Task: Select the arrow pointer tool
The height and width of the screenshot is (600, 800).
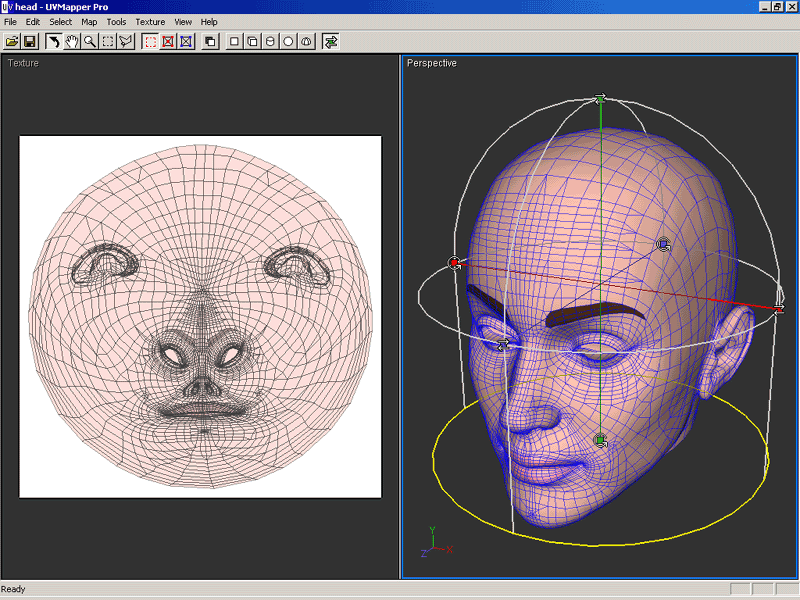Action: (x=54, y=41)
